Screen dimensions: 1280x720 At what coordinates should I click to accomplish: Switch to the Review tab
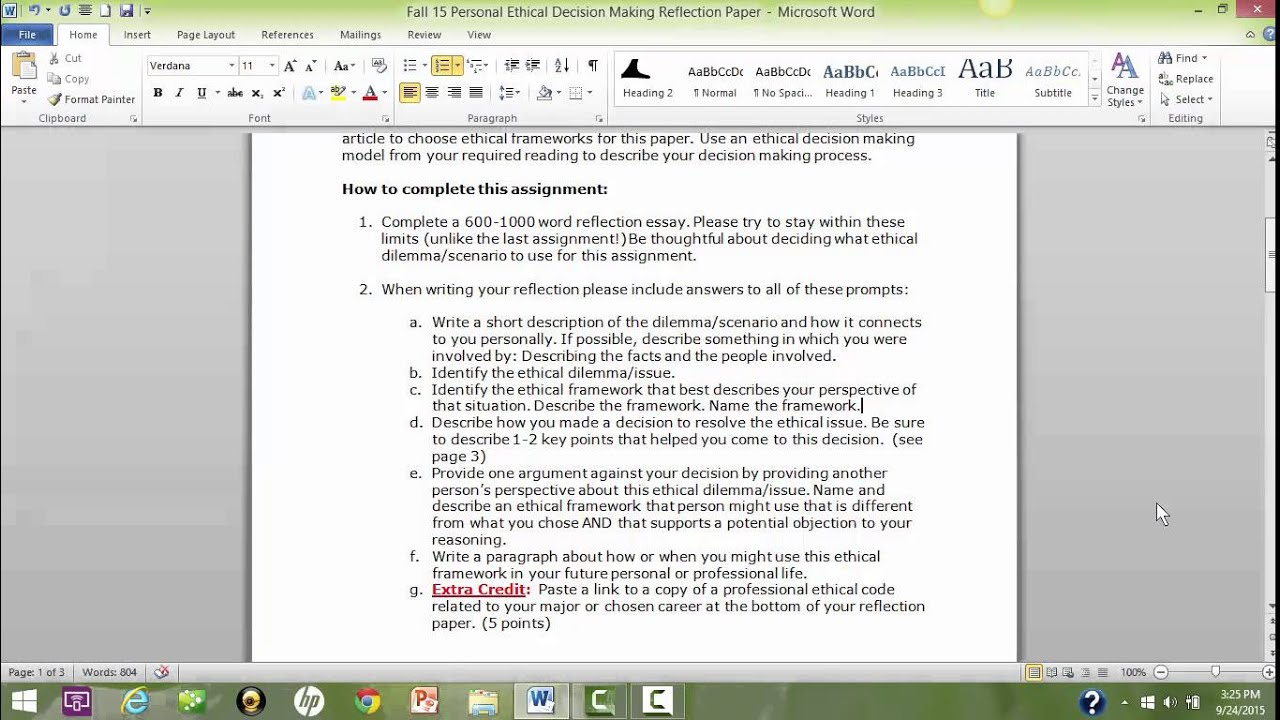[x=424, y=34]
